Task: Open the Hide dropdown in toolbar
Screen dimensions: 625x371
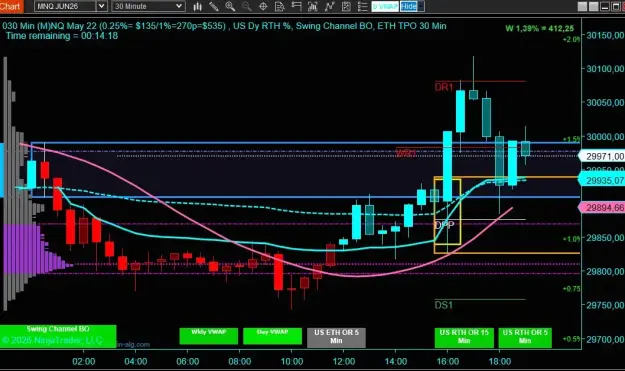Action: click(412, 6)
